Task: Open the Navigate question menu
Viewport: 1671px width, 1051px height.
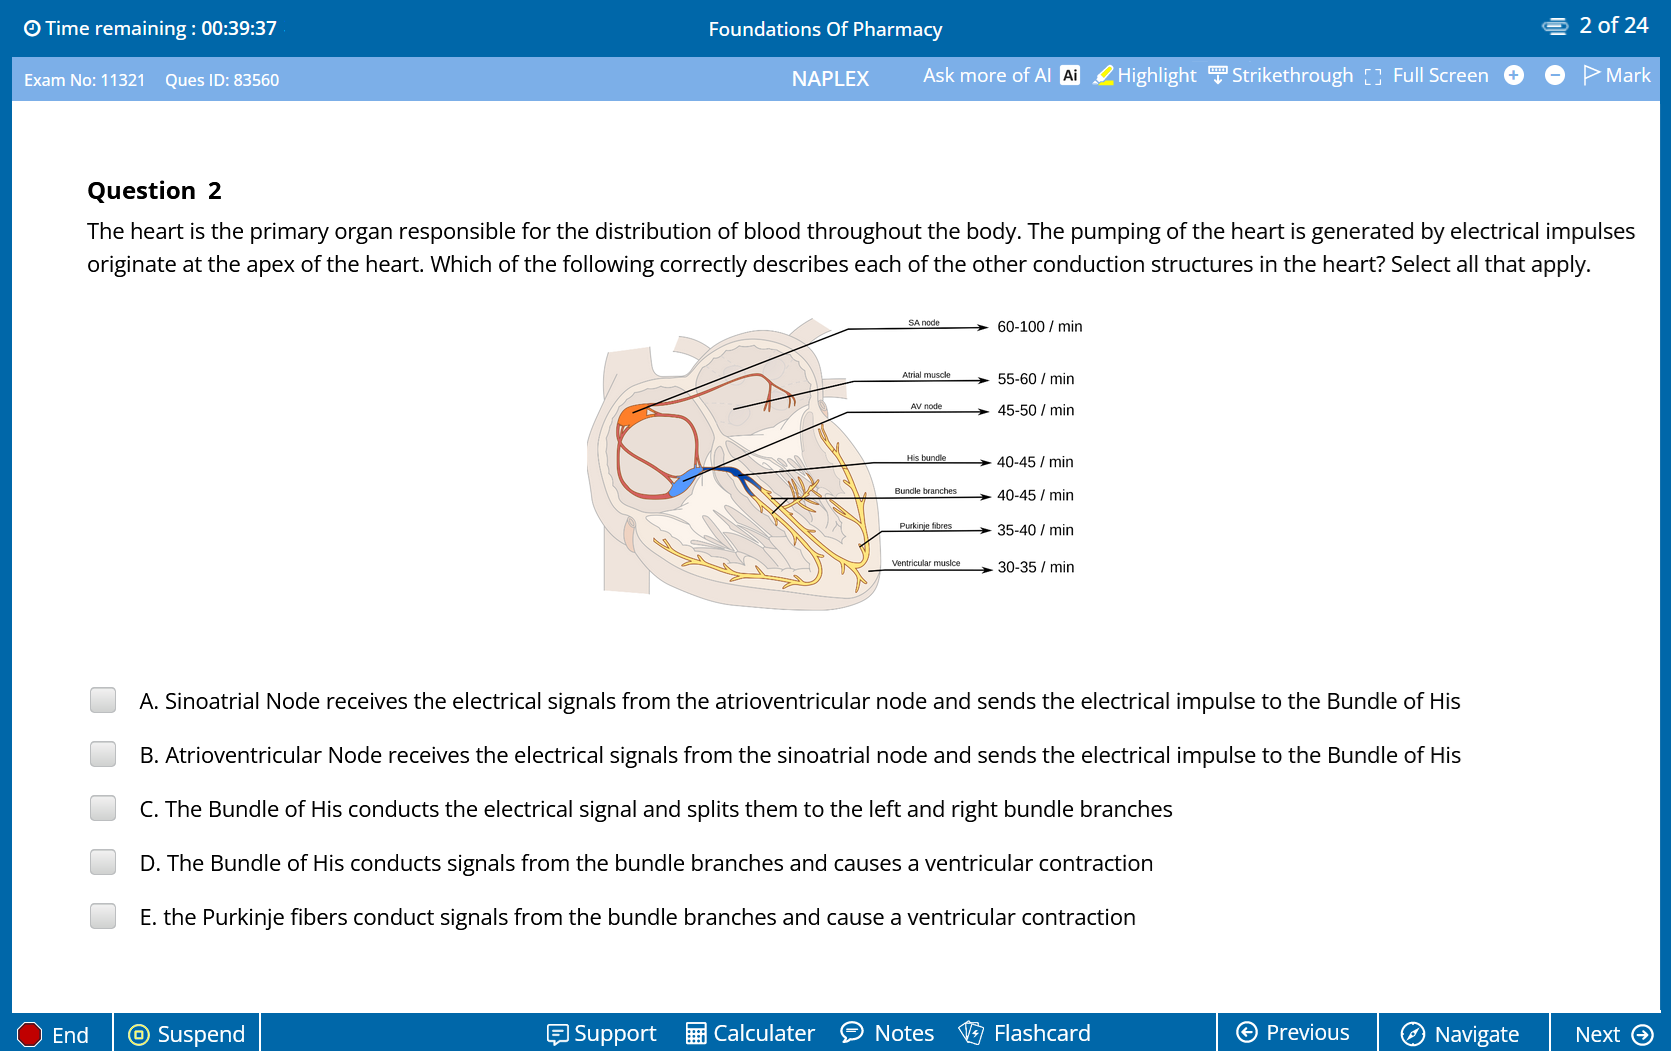Action: pyautogui.click(x=1460, y=1034)
